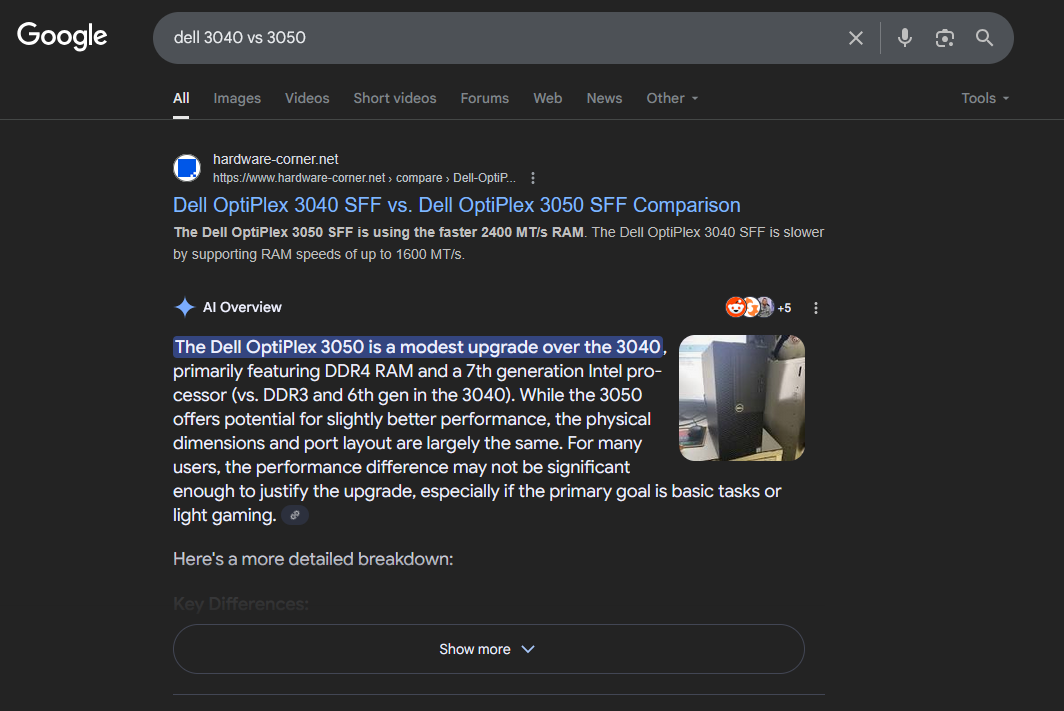Image resolution: width=1064 pixels, height=711 pixels.
Task: Switch to the Images tab
Action: click(237, 98)
